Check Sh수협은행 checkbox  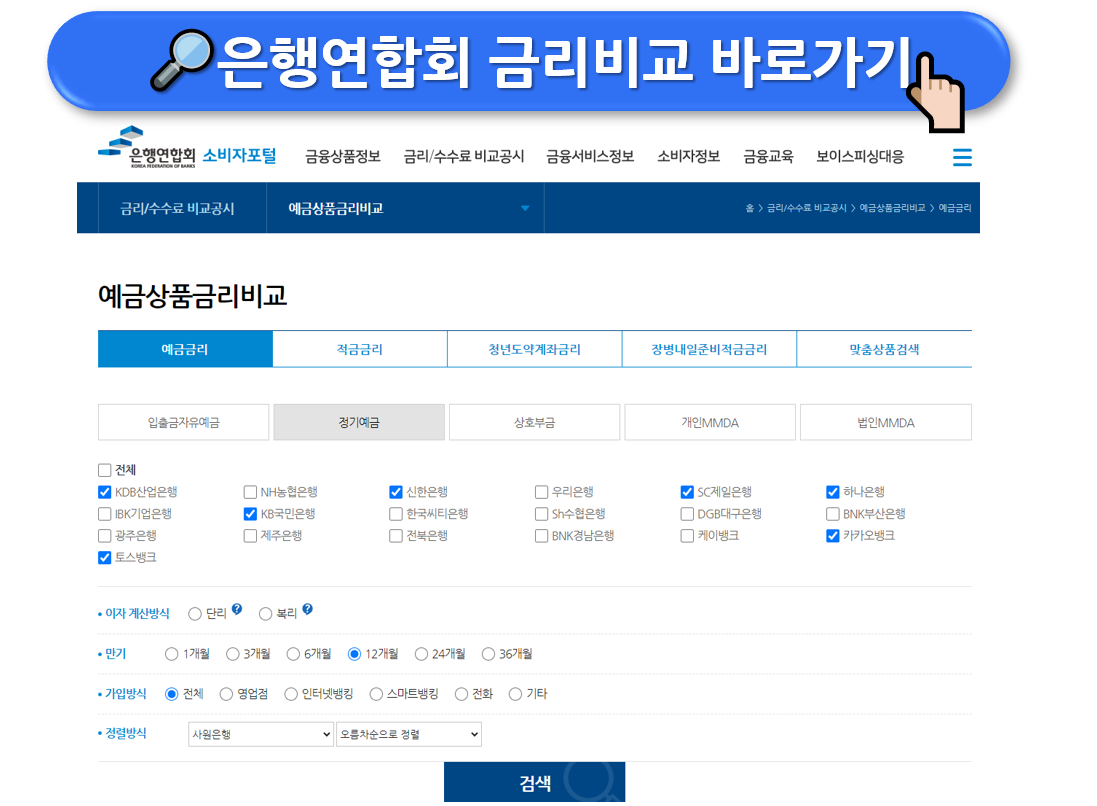coord(542,514)
